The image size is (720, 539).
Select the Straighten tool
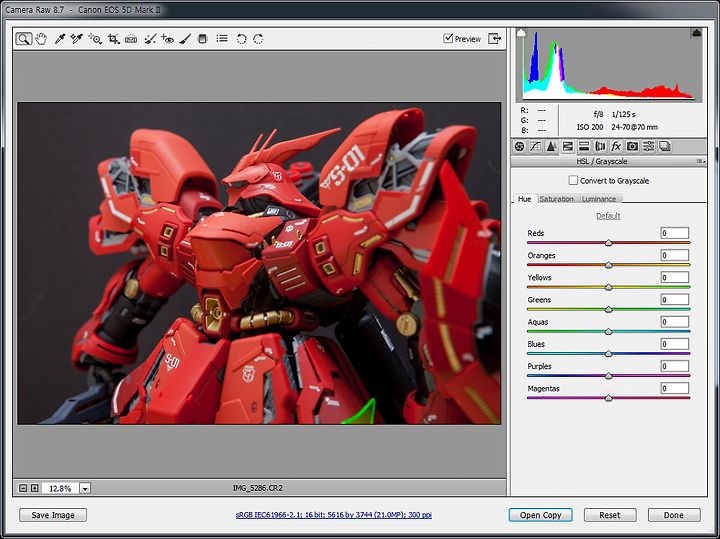click(131, 39)
